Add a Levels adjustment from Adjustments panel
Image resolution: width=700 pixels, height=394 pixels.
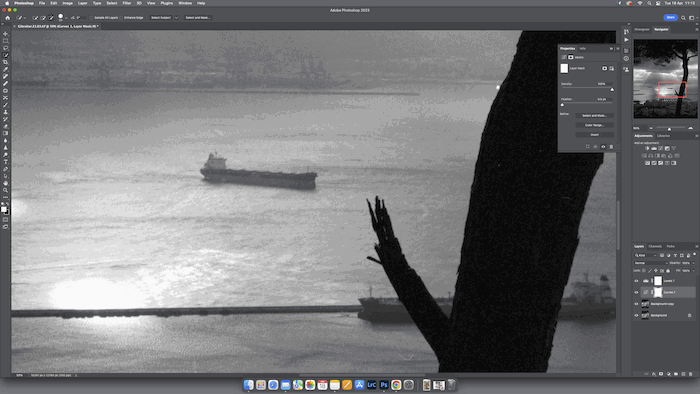[654, 149]
